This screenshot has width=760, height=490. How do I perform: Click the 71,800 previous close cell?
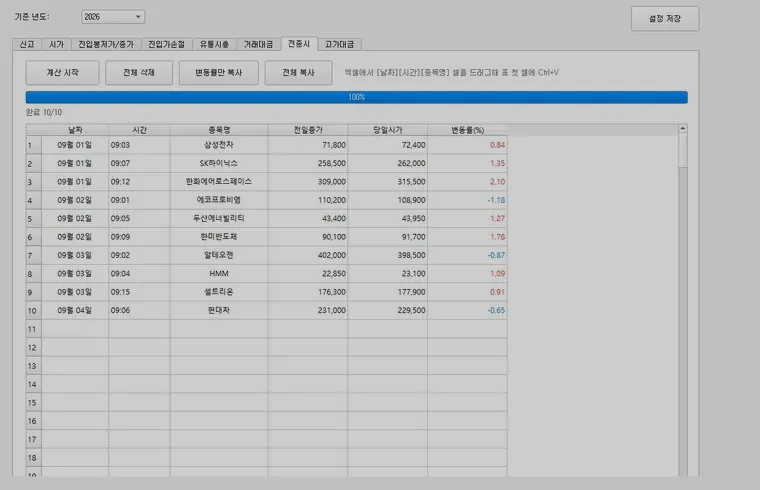tap(308, 145)
